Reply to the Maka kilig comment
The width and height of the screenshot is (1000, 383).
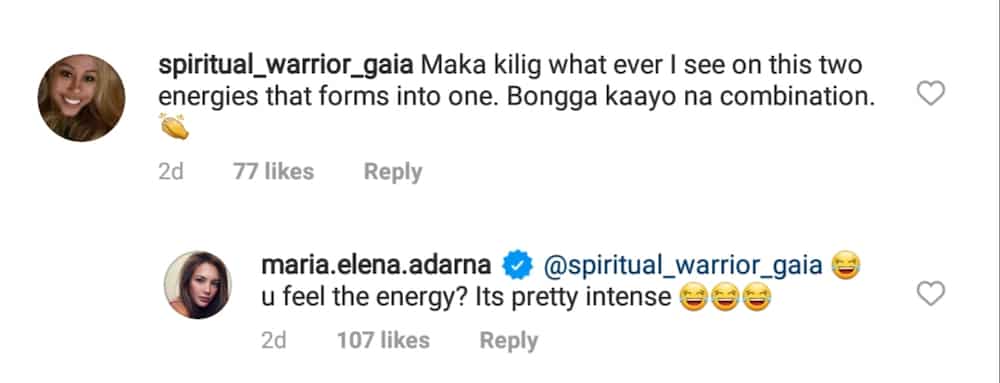click(393, 172)
